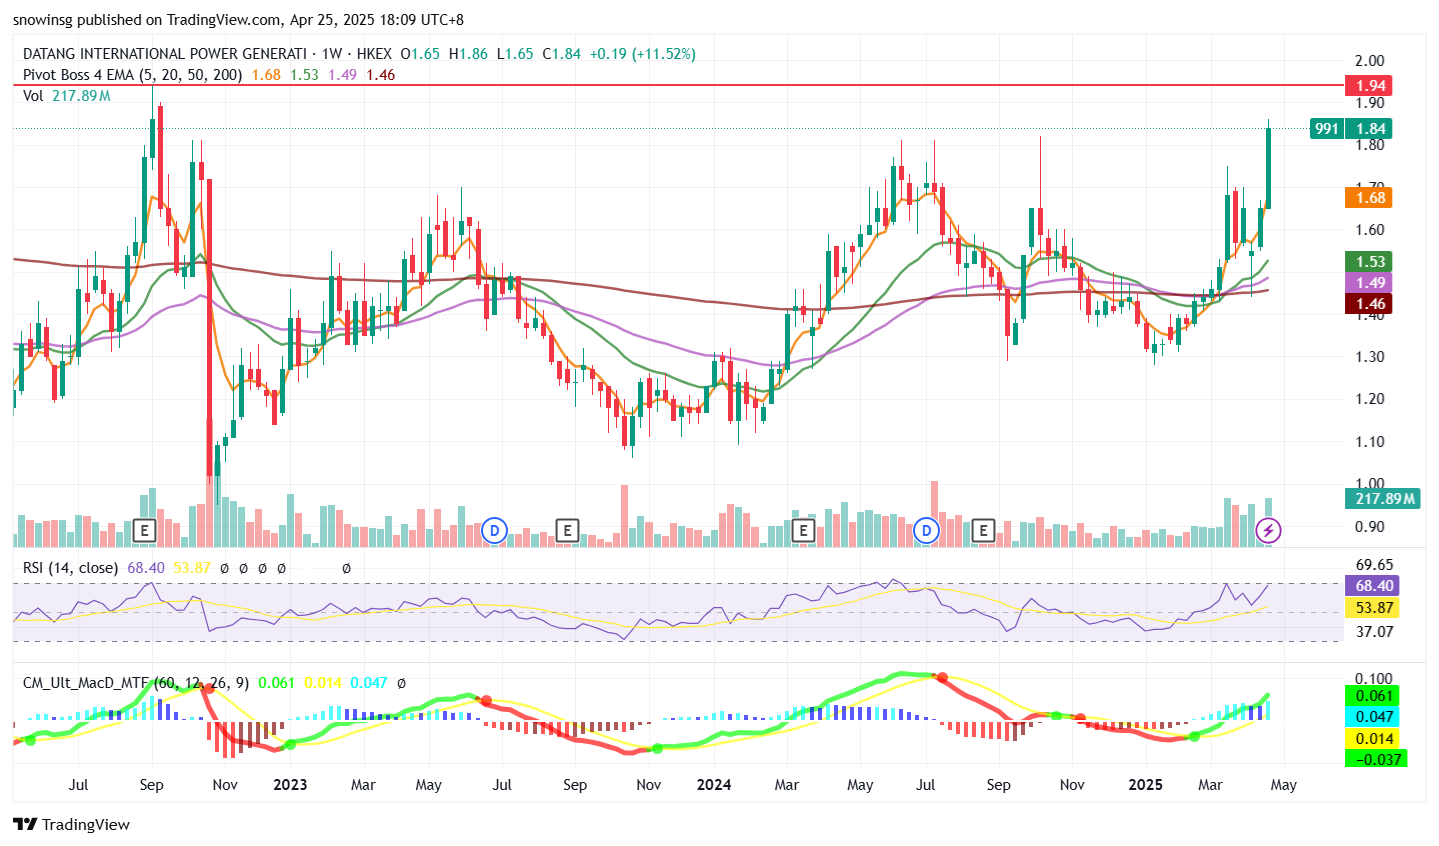Click the 0.90 level on price axis
Image resolution: width=1439 pixels, height=846 pixels.
(1370, 527)
